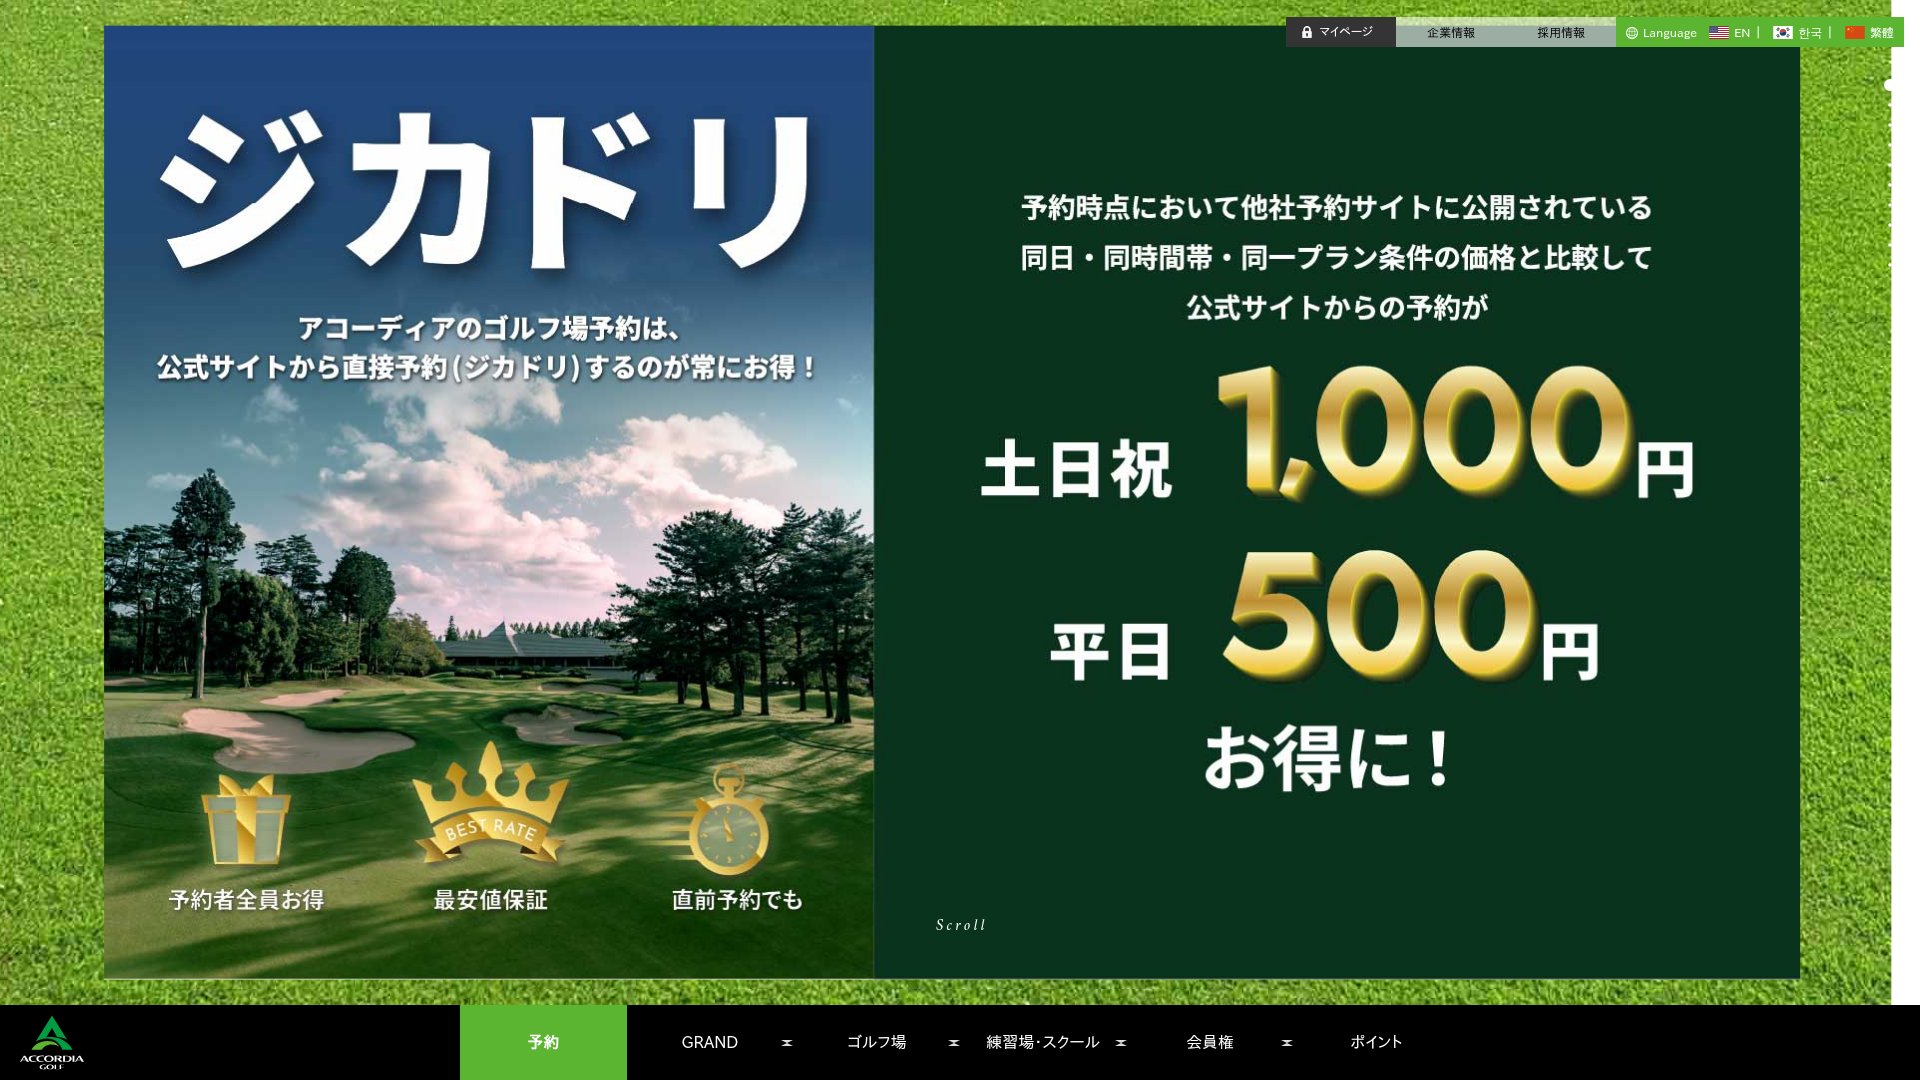Click the 直前予約でも label

pos(737,900)
